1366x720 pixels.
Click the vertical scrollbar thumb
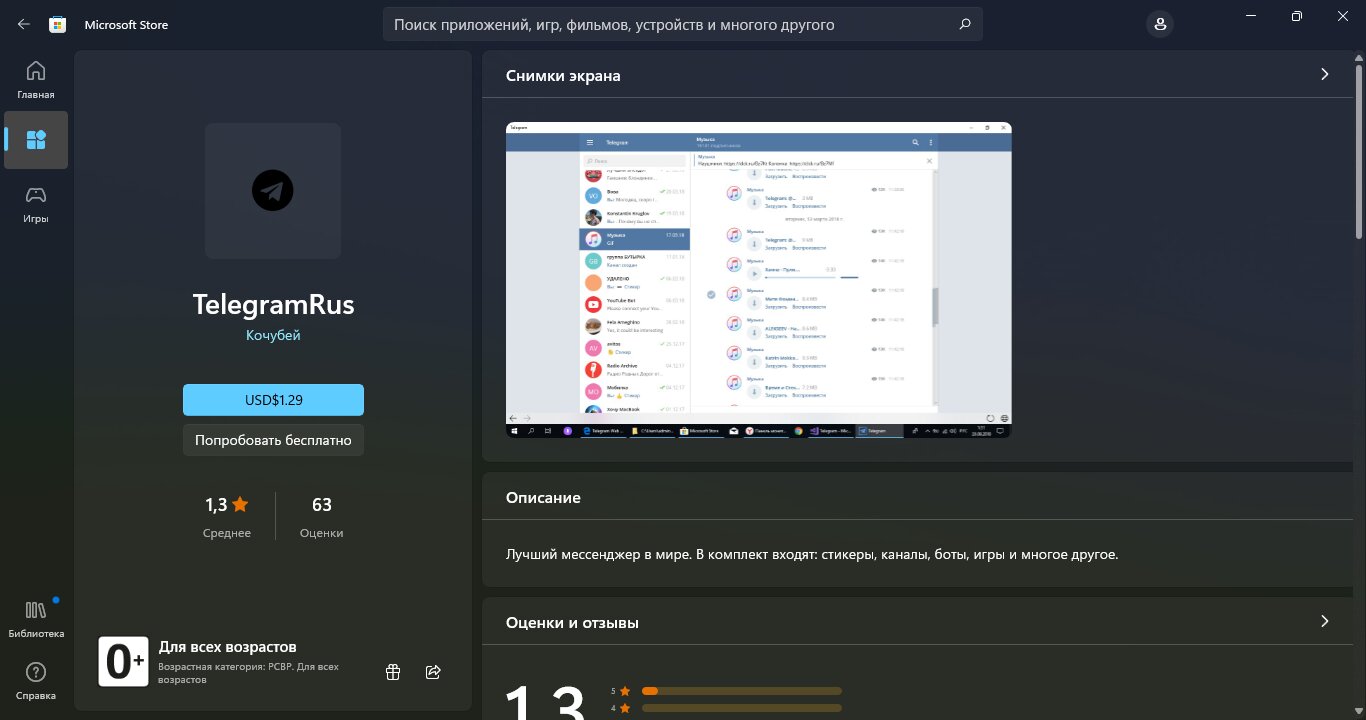click(x=1359, y=152)
